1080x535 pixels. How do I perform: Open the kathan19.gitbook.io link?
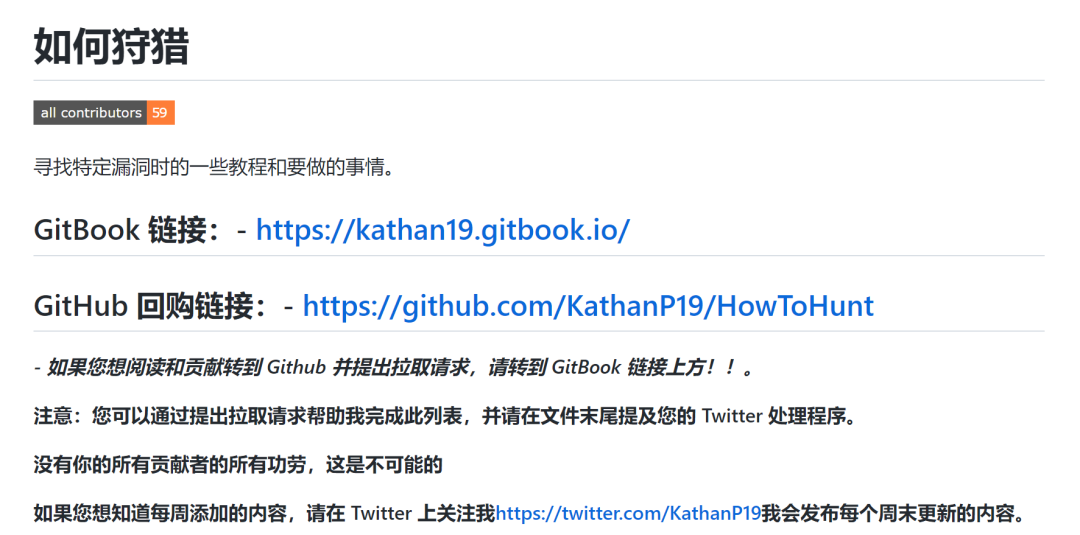click(442, 230)
